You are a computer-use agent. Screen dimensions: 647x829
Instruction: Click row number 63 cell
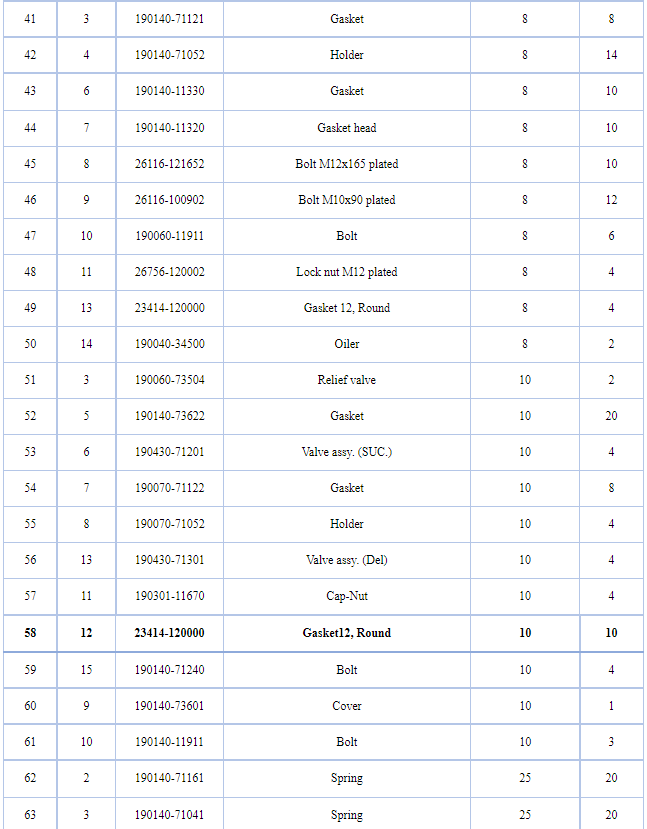pos(30,814)
